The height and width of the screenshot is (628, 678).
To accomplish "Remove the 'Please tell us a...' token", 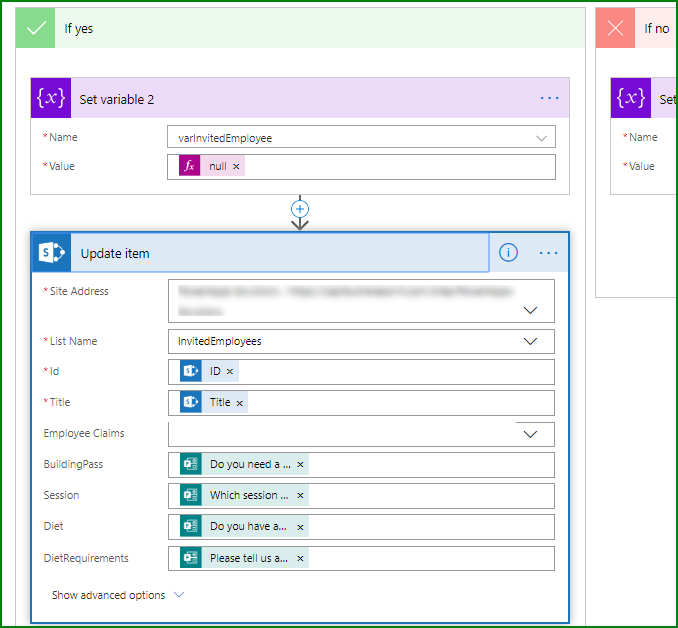I will pyautogui.click(x=300, y=559).
